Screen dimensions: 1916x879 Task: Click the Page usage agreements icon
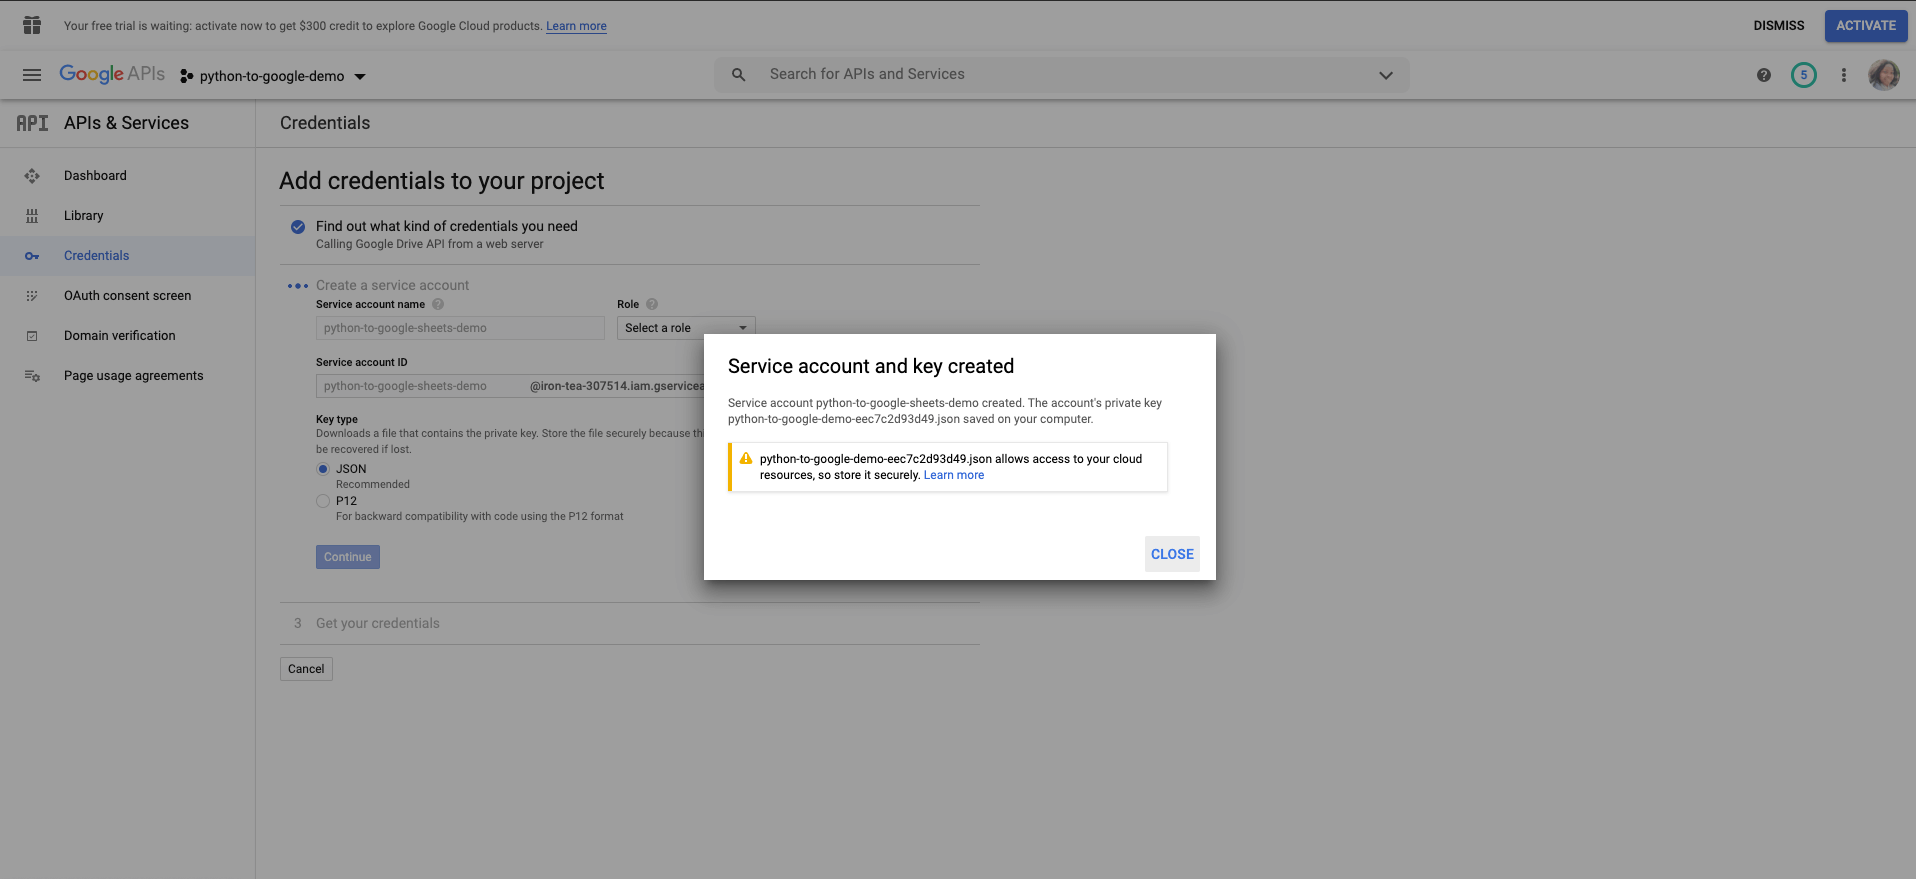click(x=32, y=376)
